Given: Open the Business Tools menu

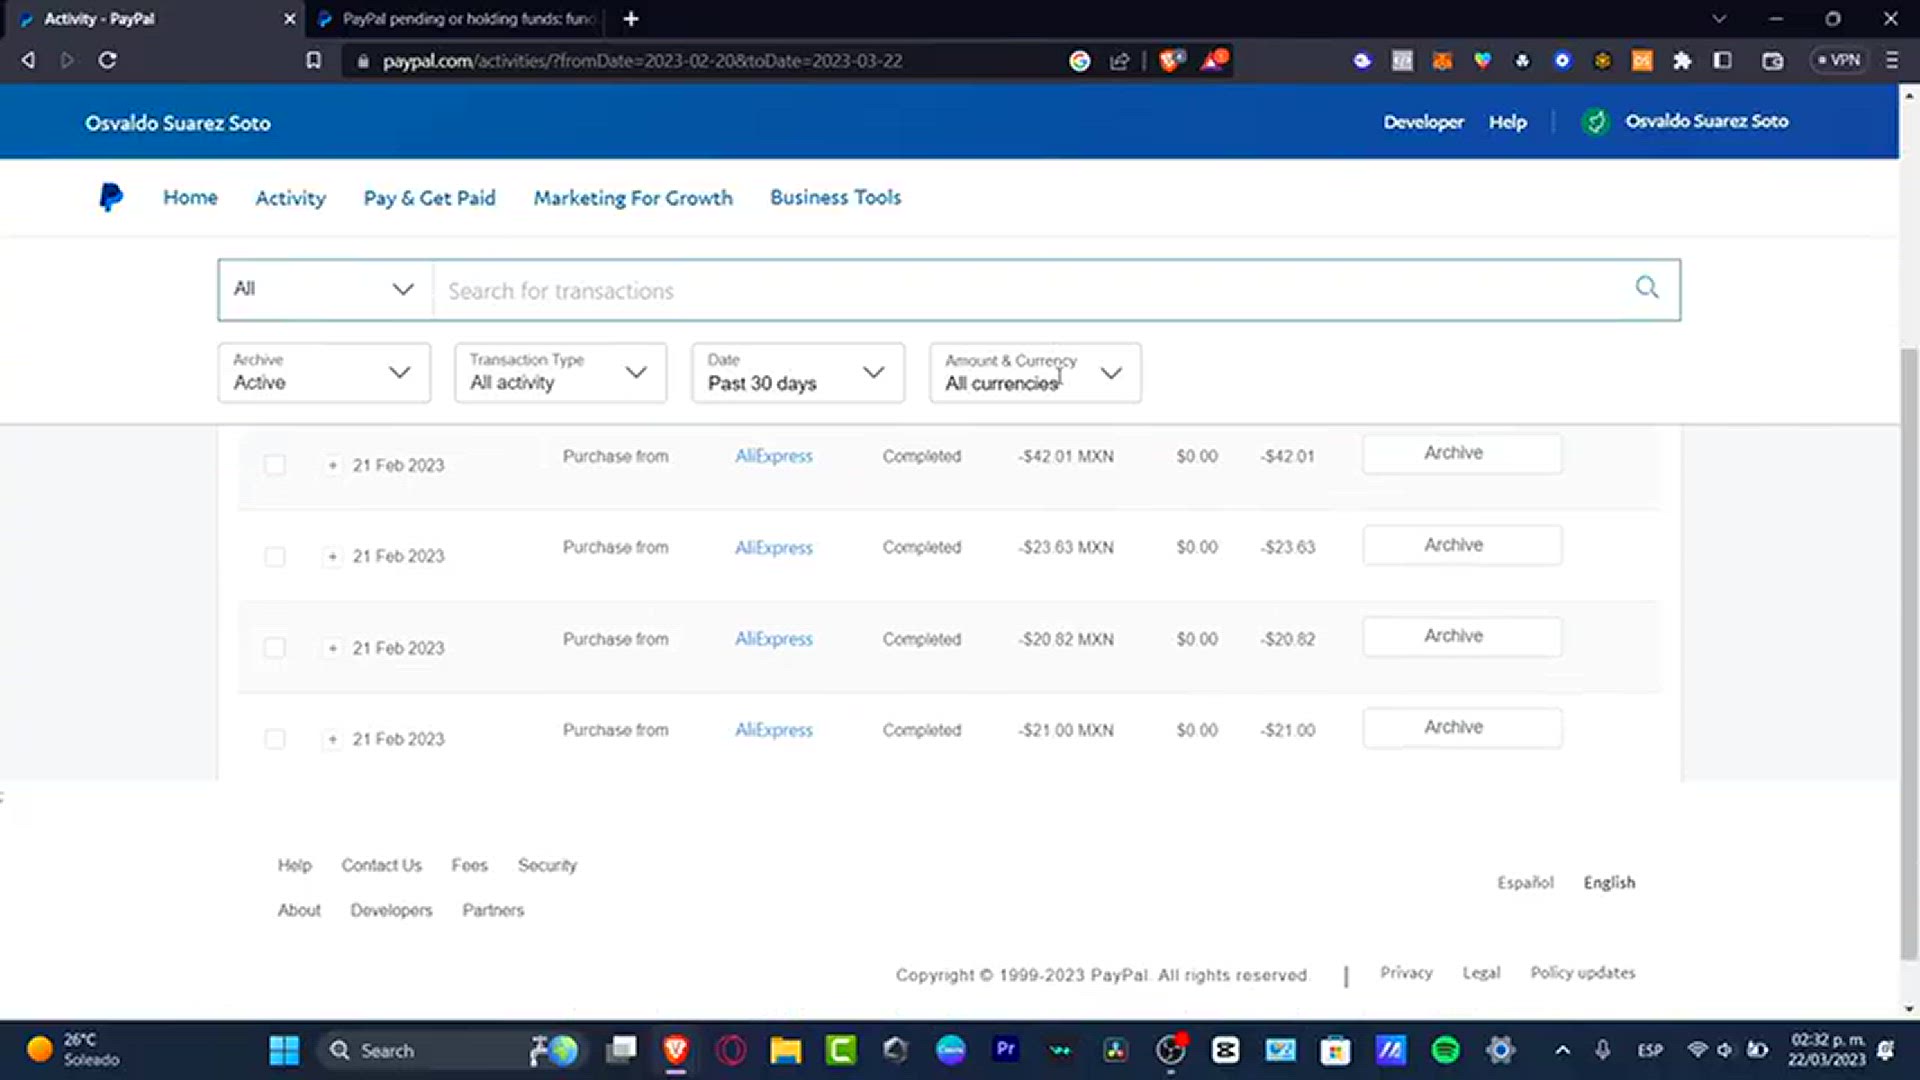Looking at the screenshot, I should (x=835, y=197).
